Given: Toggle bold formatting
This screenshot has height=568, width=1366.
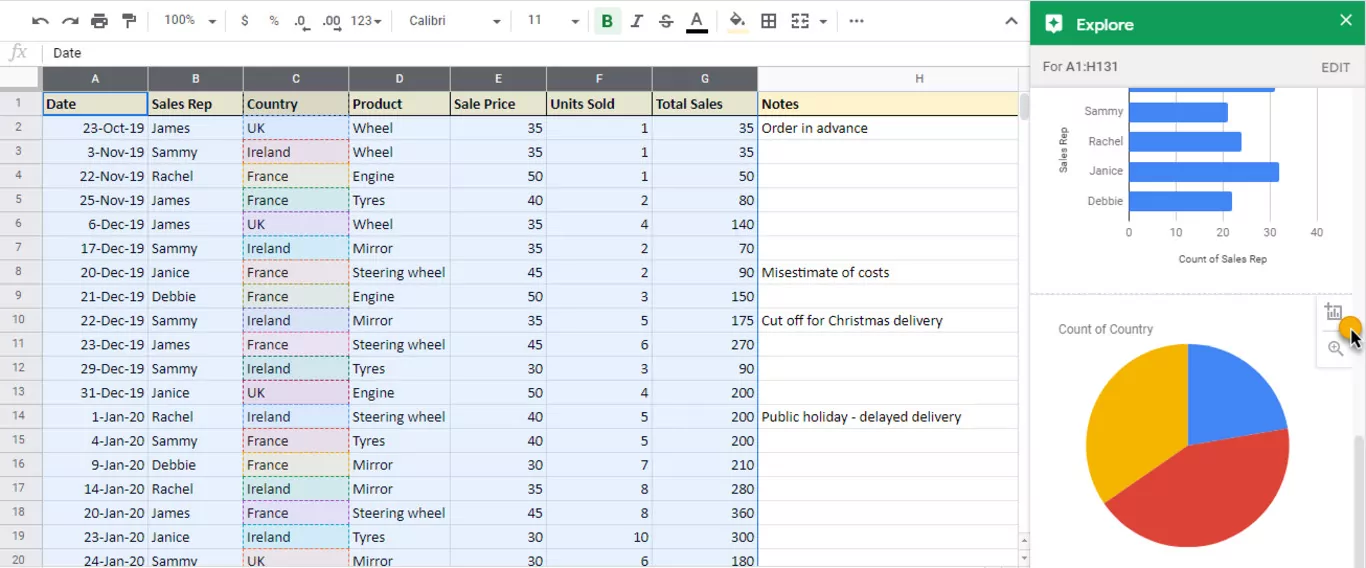Looking at the screenshot, I should click(x=607, y=21).
